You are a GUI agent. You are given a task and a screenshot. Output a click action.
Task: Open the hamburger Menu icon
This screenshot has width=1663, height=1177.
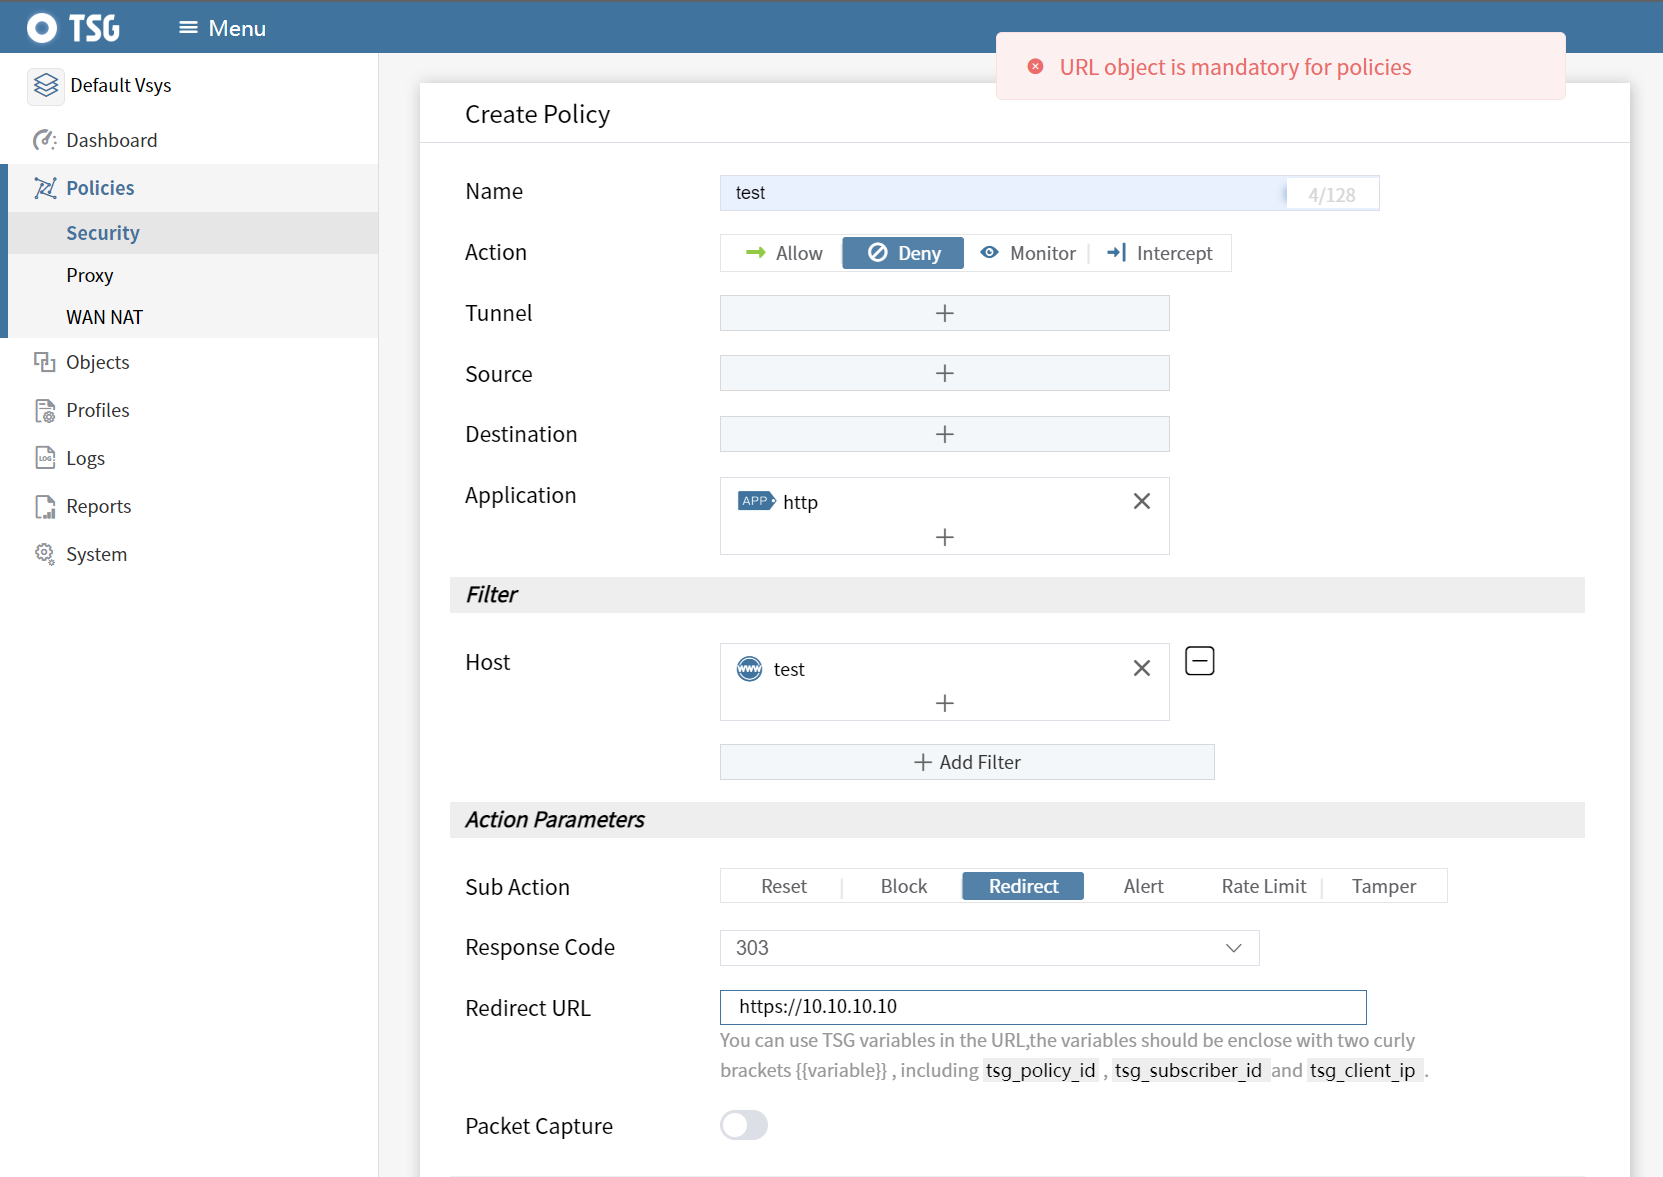pyautogui.click(x=188, y=28)
